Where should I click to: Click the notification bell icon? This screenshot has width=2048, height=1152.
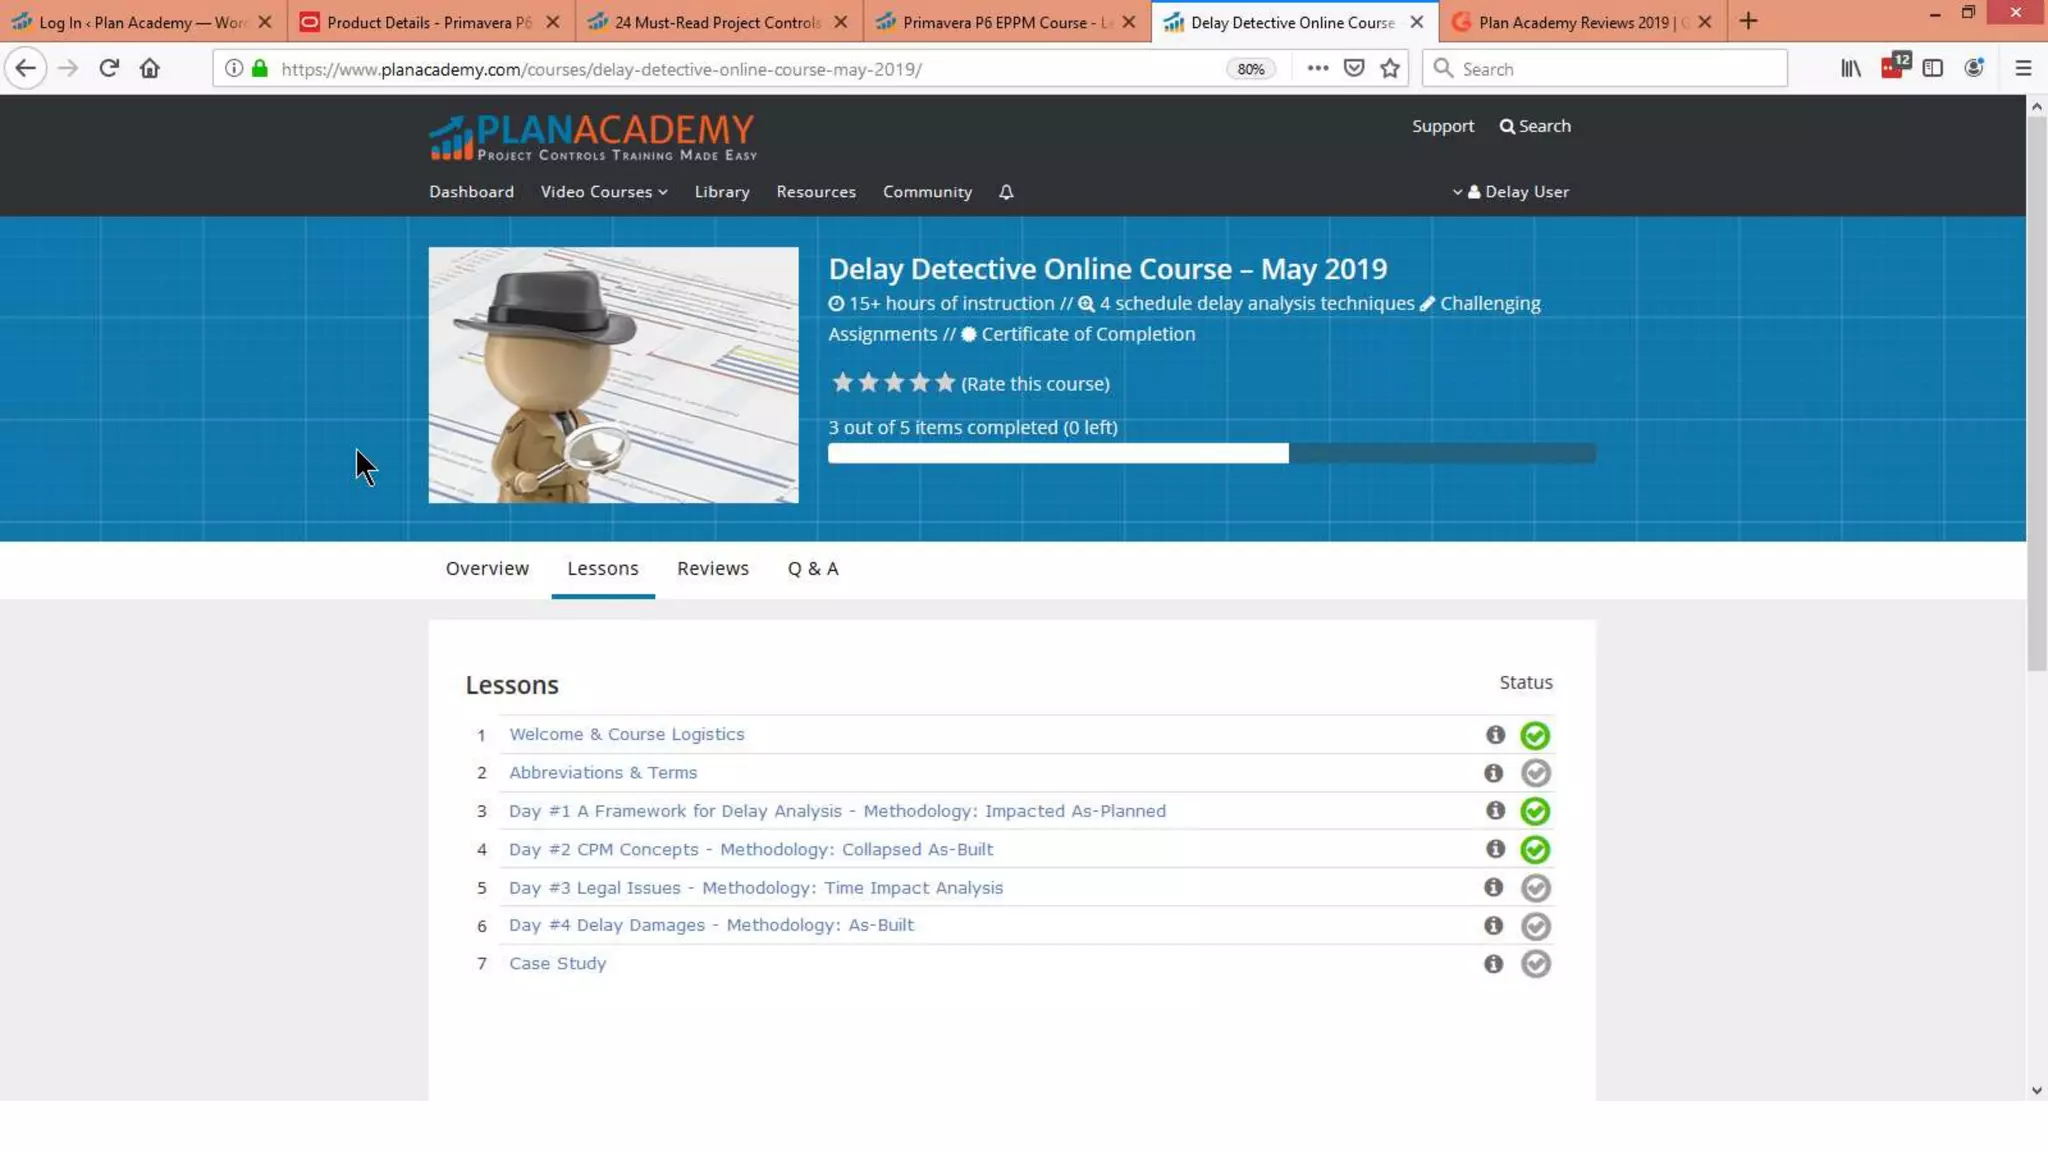click(1006, 192)
